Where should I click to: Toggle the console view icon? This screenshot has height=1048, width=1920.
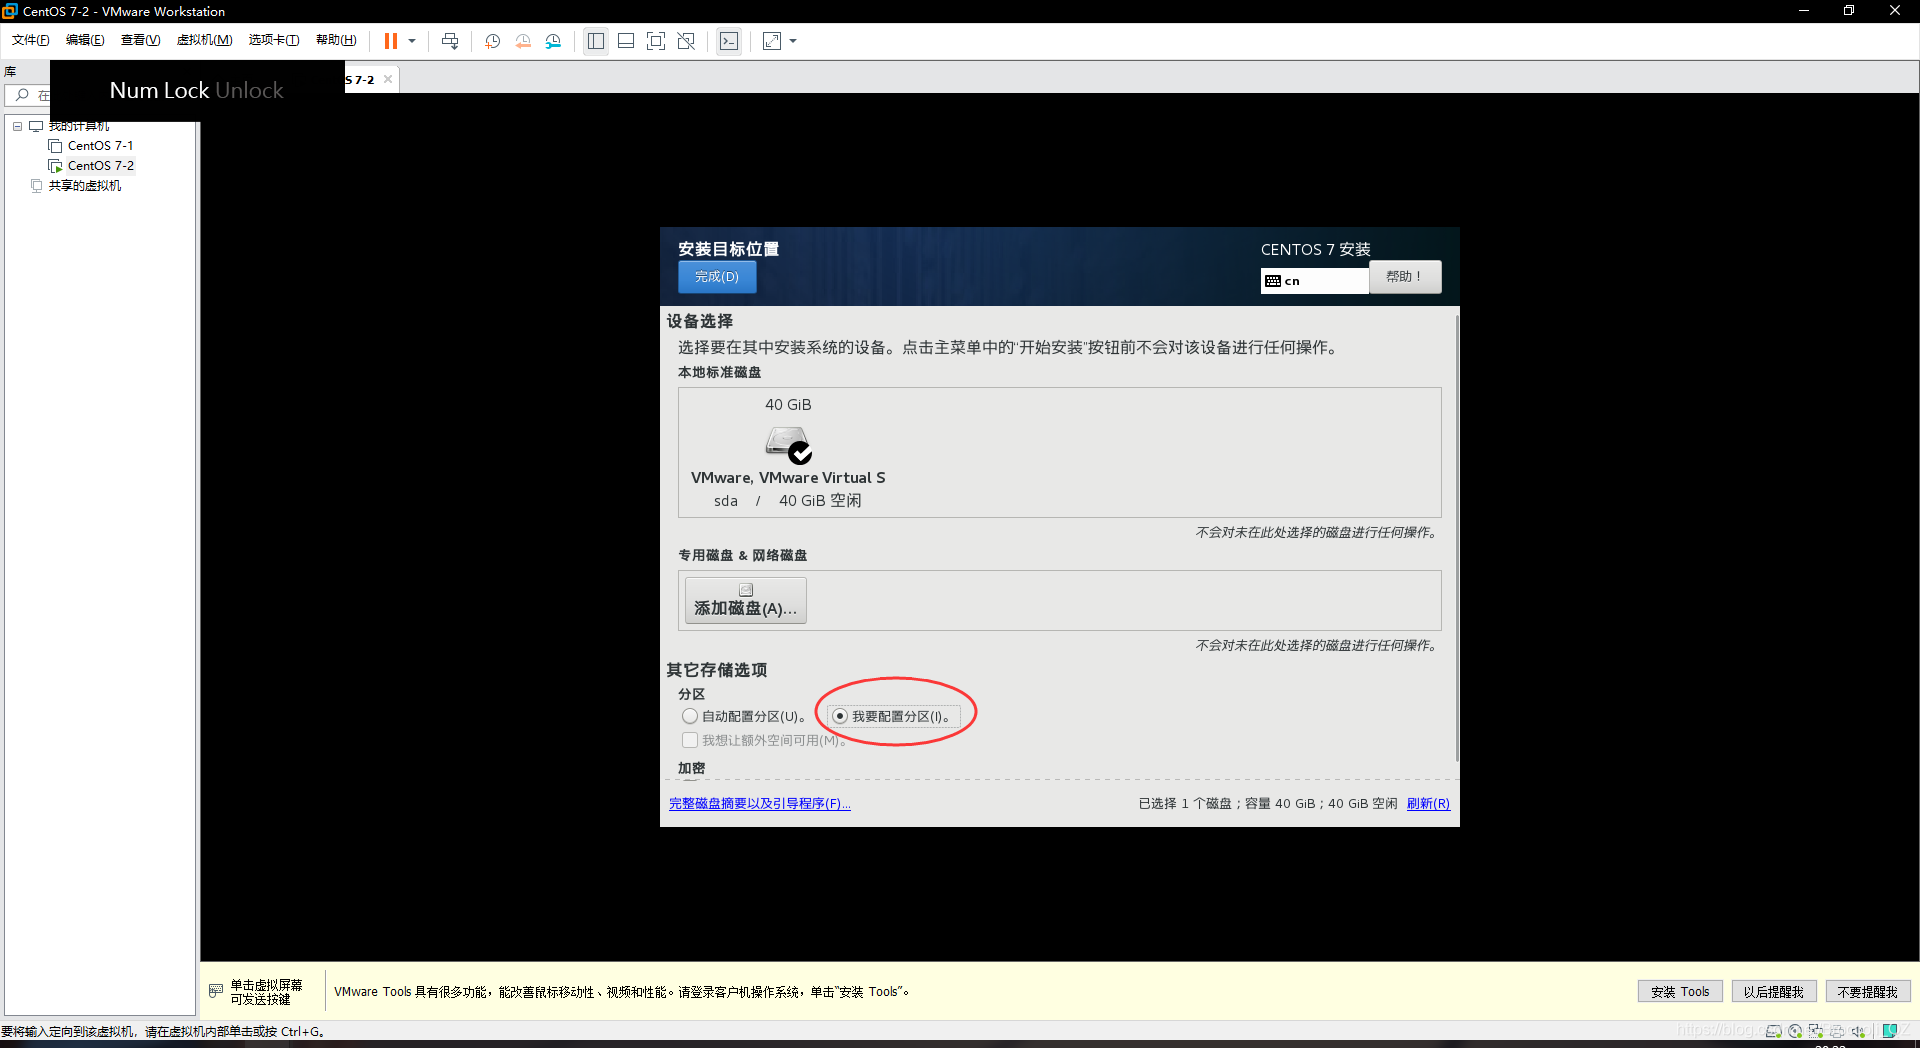click(729, 41)
